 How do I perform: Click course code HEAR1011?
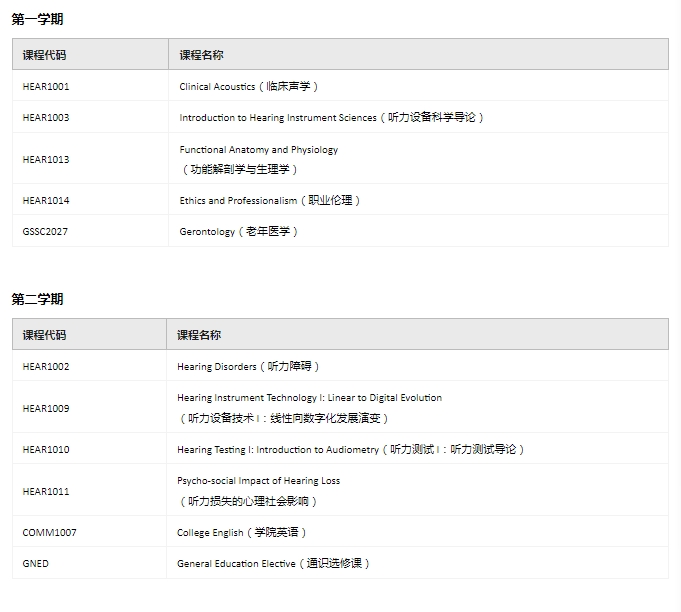(x=46, y=492)
